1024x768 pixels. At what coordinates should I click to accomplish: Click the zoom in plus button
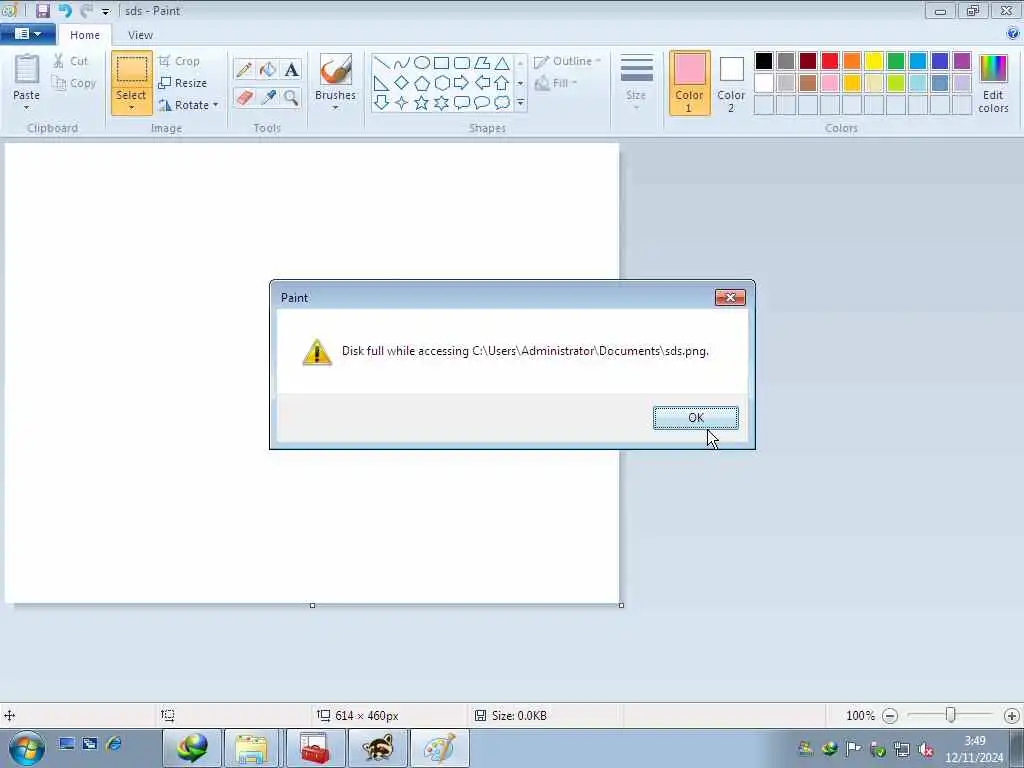(1012, 716)
